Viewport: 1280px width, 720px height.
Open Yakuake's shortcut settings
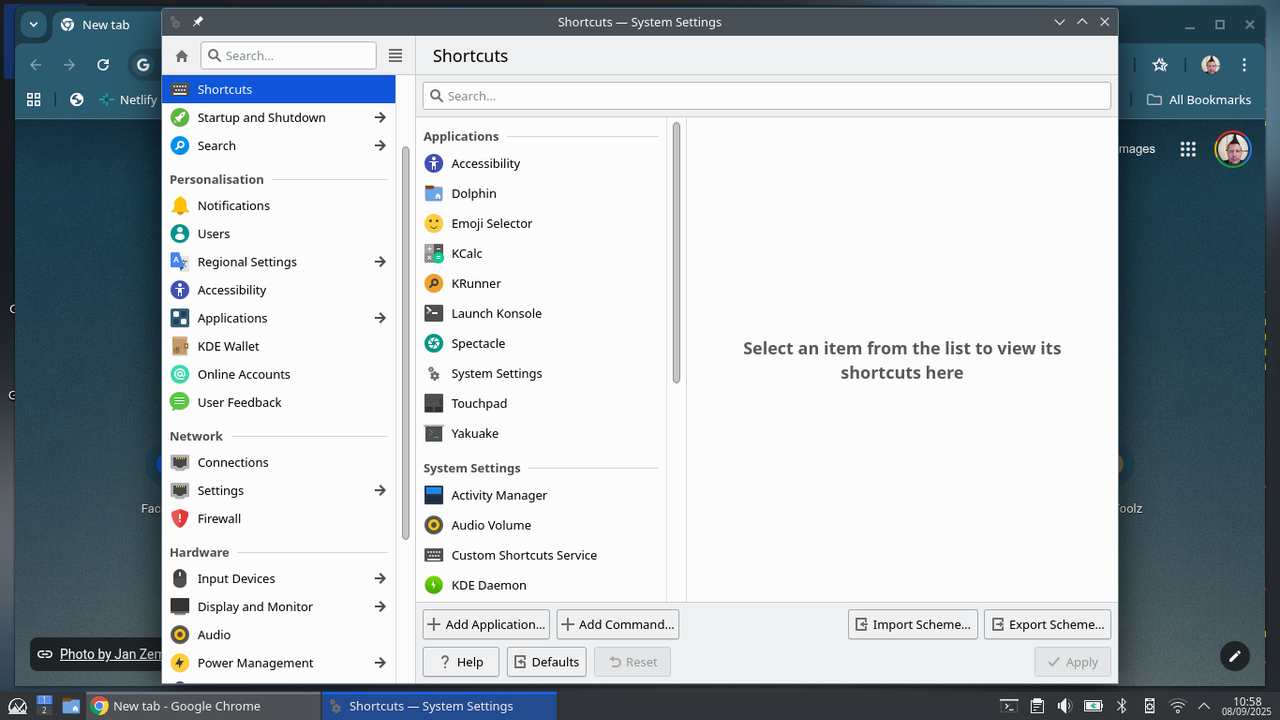[x=474, y=433]
